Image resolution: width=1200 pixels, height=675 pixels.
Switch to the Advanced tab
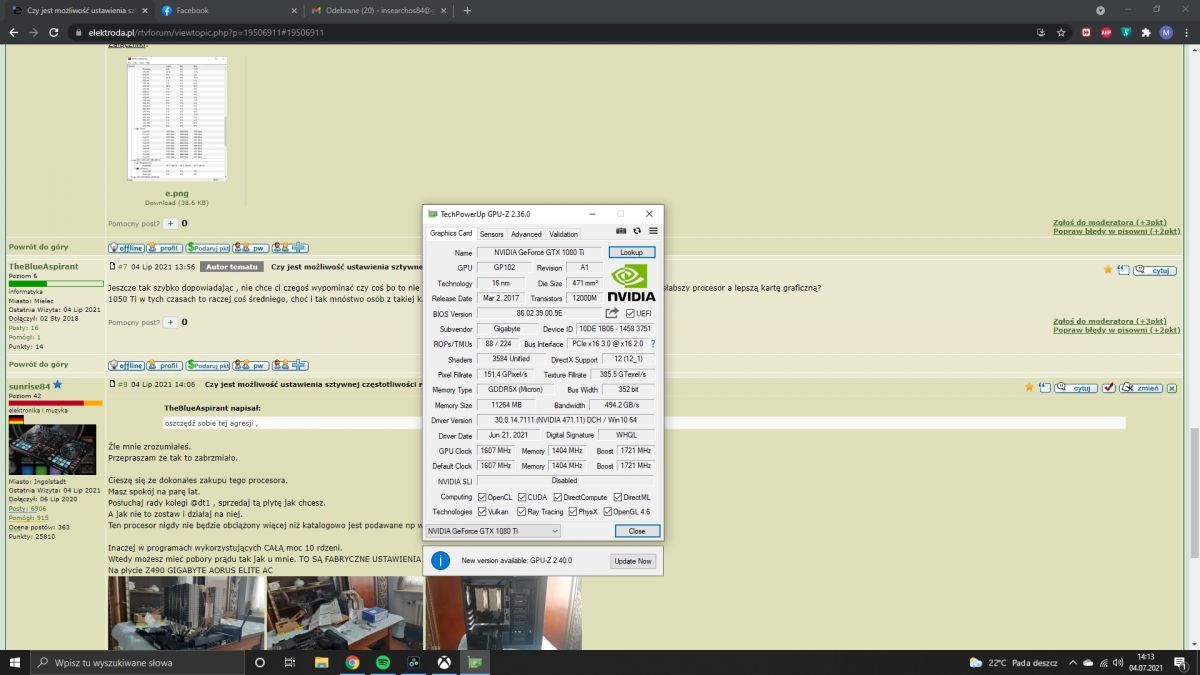(x=526, y=234)
